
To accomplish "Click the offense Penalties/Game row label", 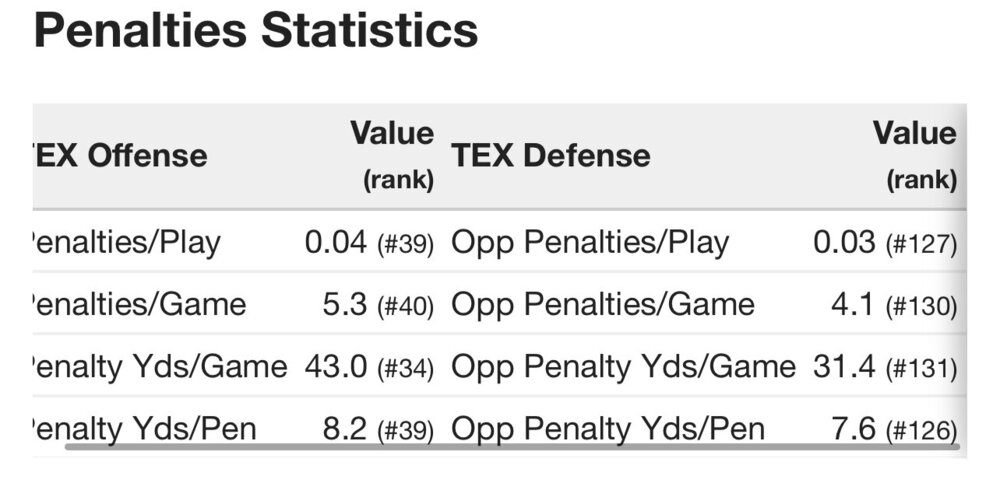I will [137, 305].
